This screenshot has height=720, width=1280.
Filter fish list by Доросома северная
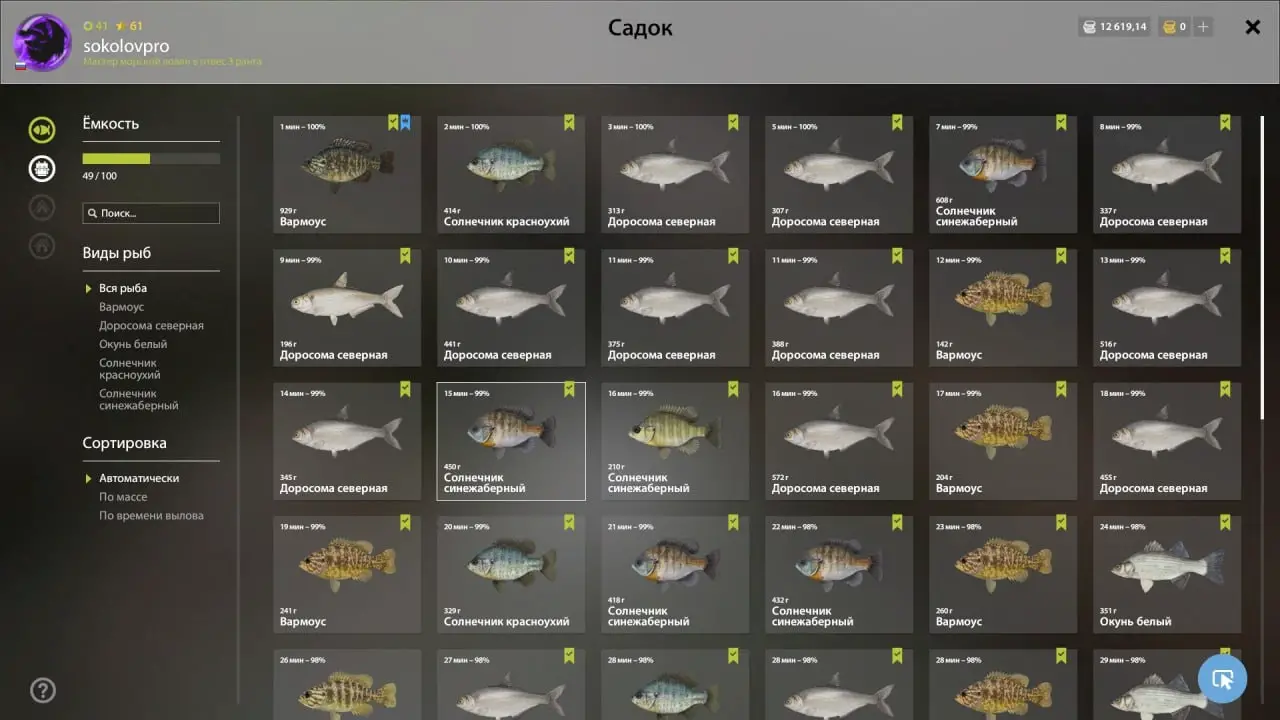click(151, 326)
